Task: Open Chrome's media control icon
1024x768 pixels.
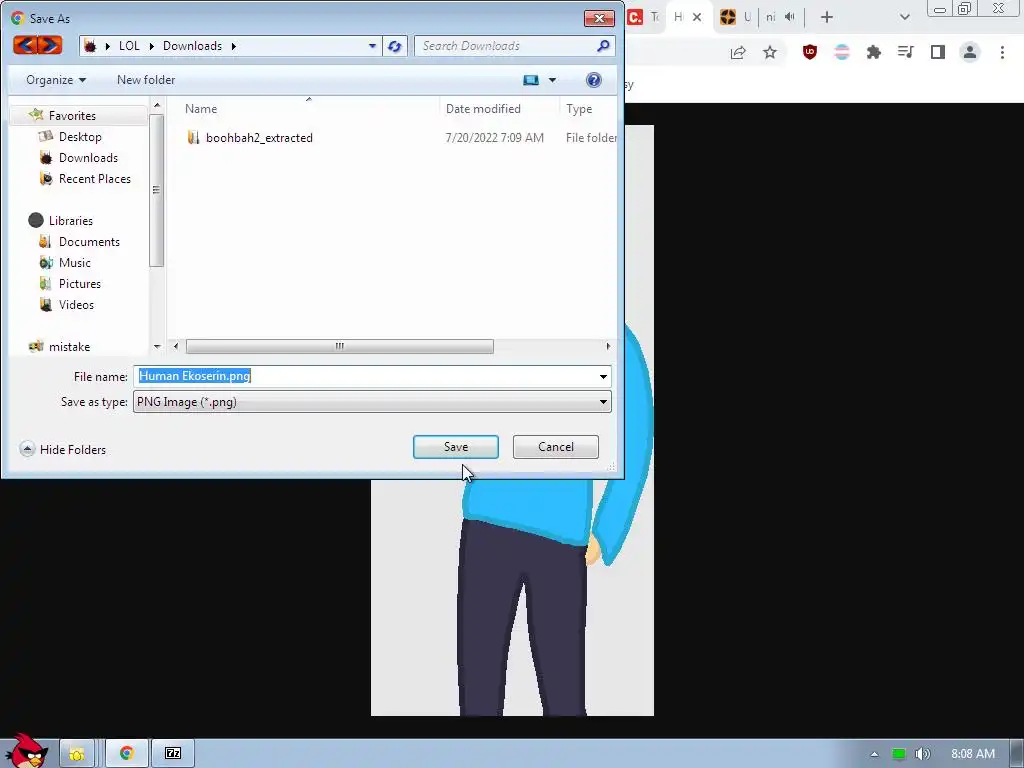Action: click(x=905, y=52)
